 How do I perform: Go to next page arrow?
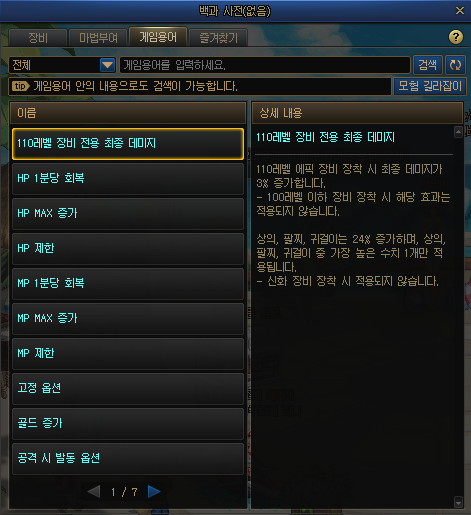point(154,491)
